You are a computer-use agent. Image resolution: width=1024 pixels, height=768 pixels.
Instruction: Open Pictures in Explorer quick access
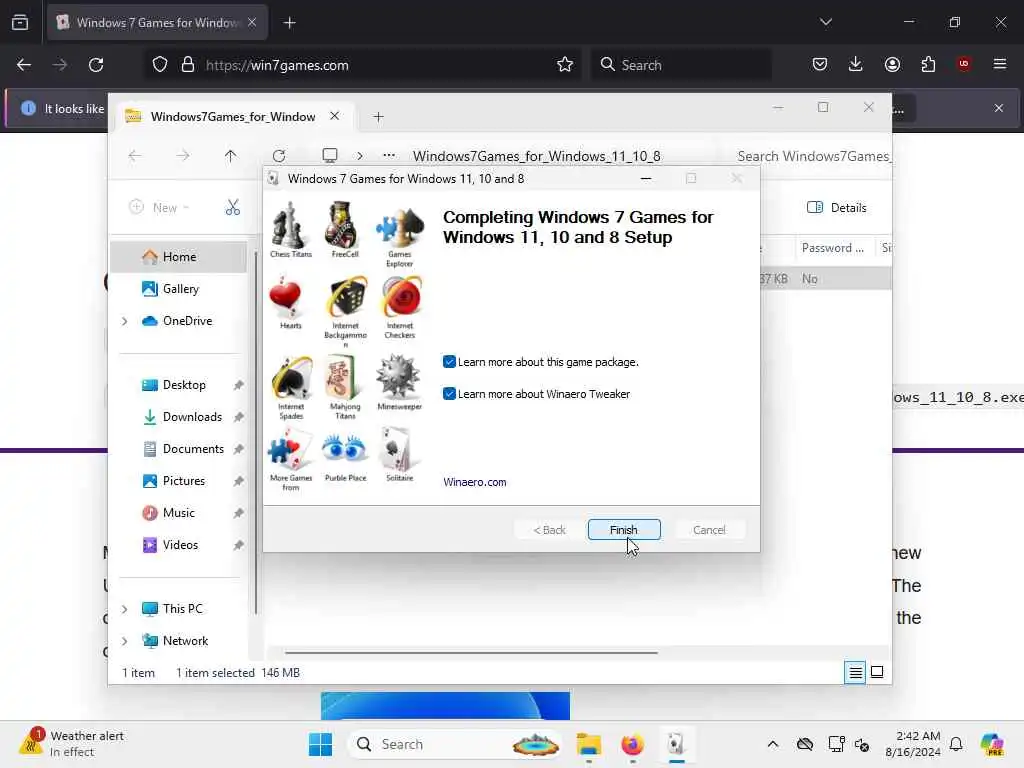click(178, 481)
